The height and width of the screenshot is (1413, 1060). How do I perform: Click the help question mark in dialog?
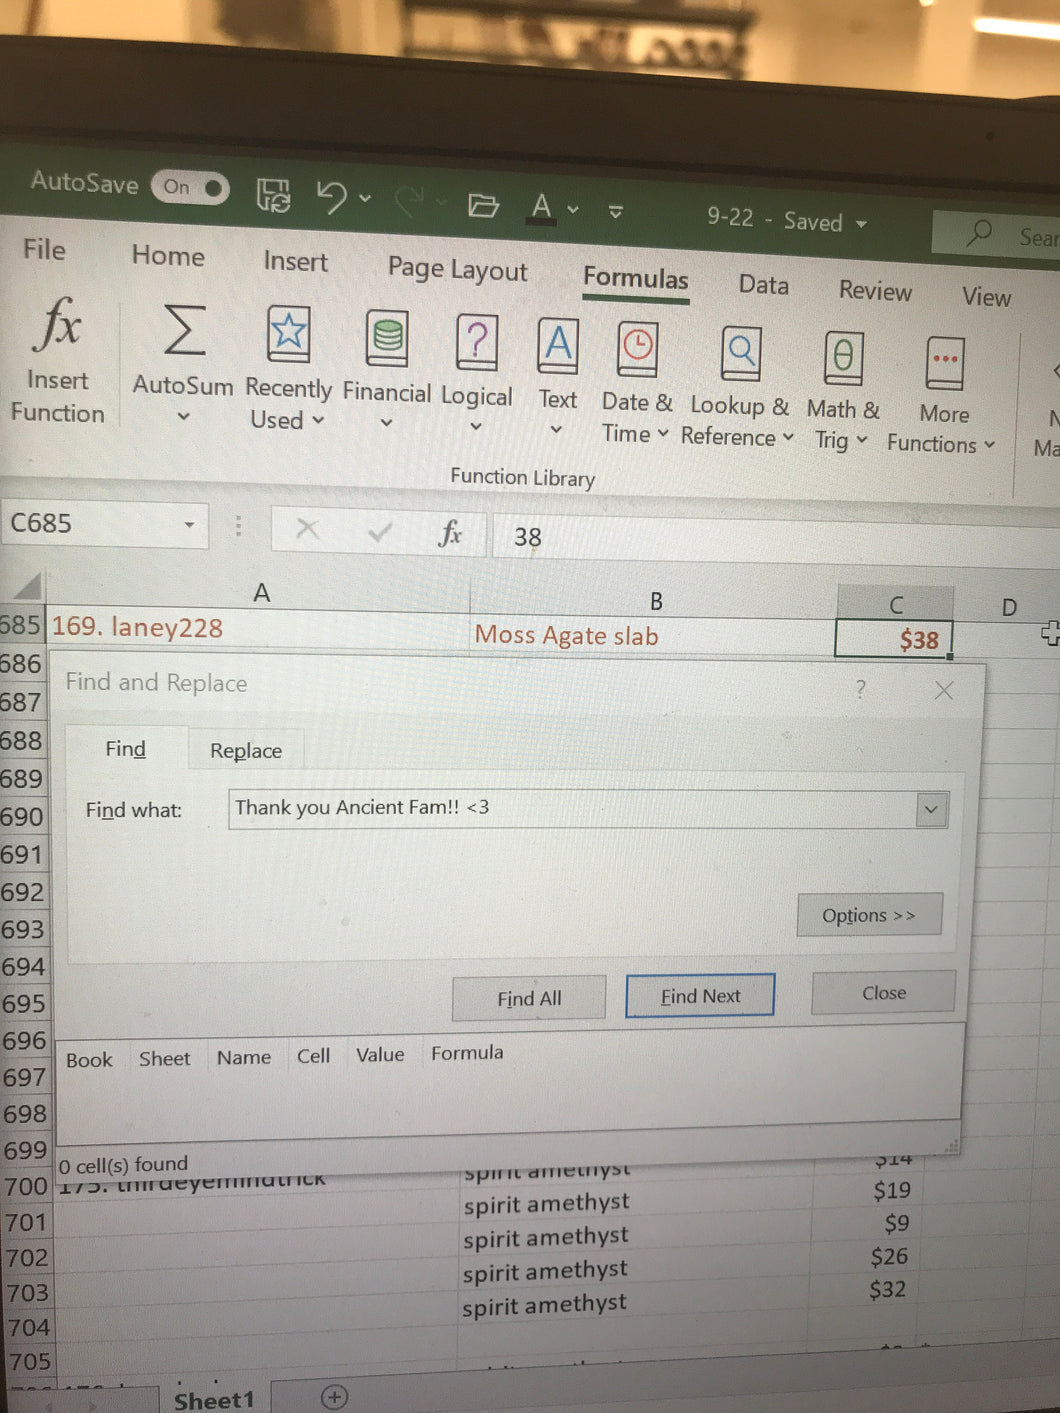[861, 688]
